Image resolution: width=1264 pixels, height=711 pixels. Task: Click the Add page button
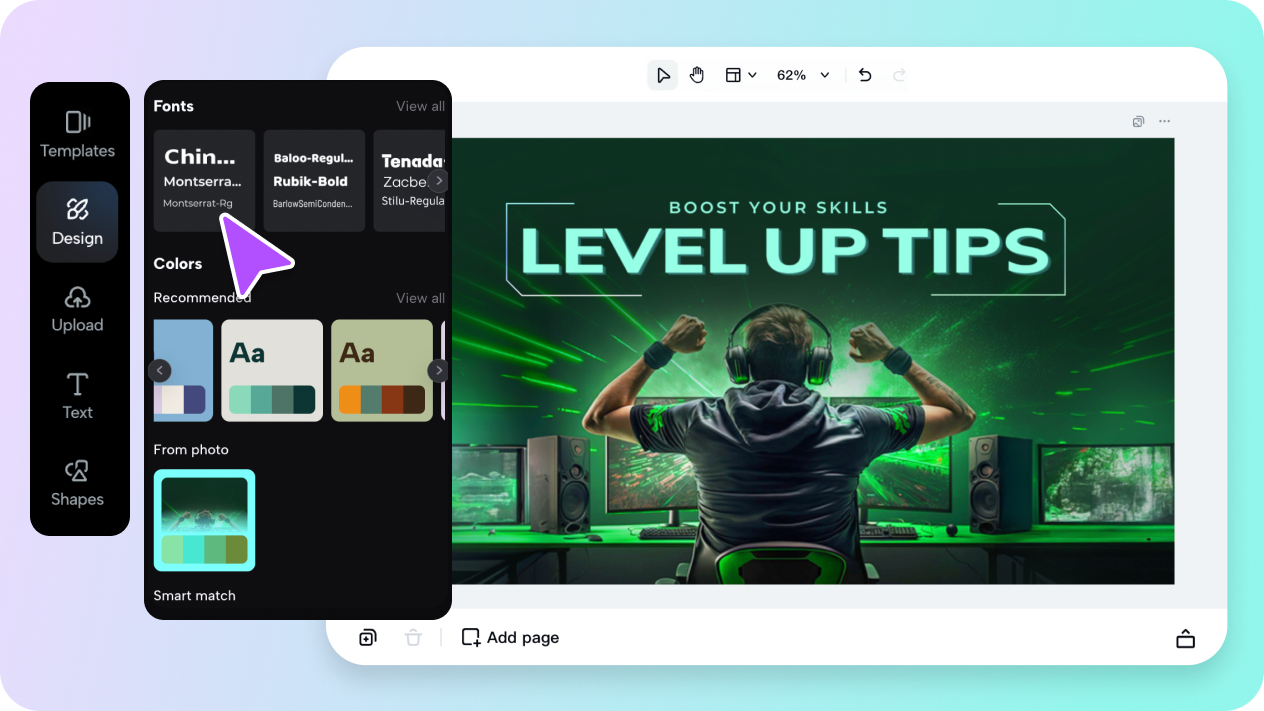coord(510,637)
